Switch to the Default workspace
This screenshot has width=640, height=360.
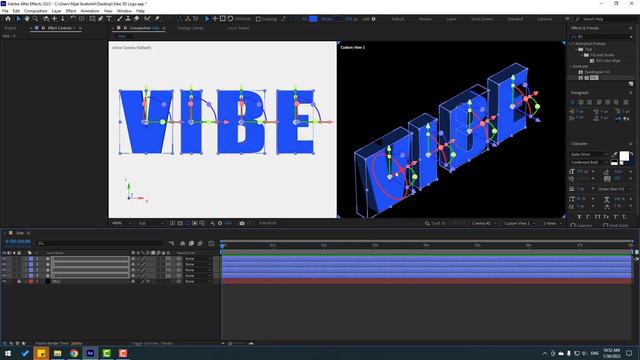click(398, 19)
